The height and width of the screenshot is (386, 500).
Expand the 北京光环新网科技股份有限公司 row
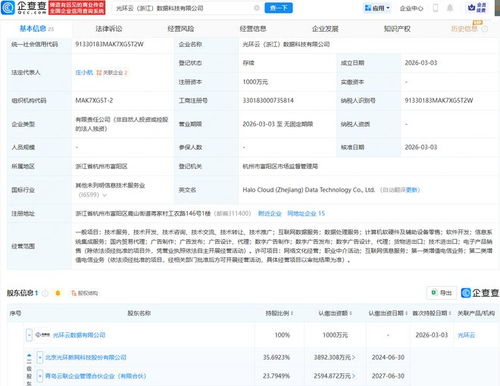(40, 357)
